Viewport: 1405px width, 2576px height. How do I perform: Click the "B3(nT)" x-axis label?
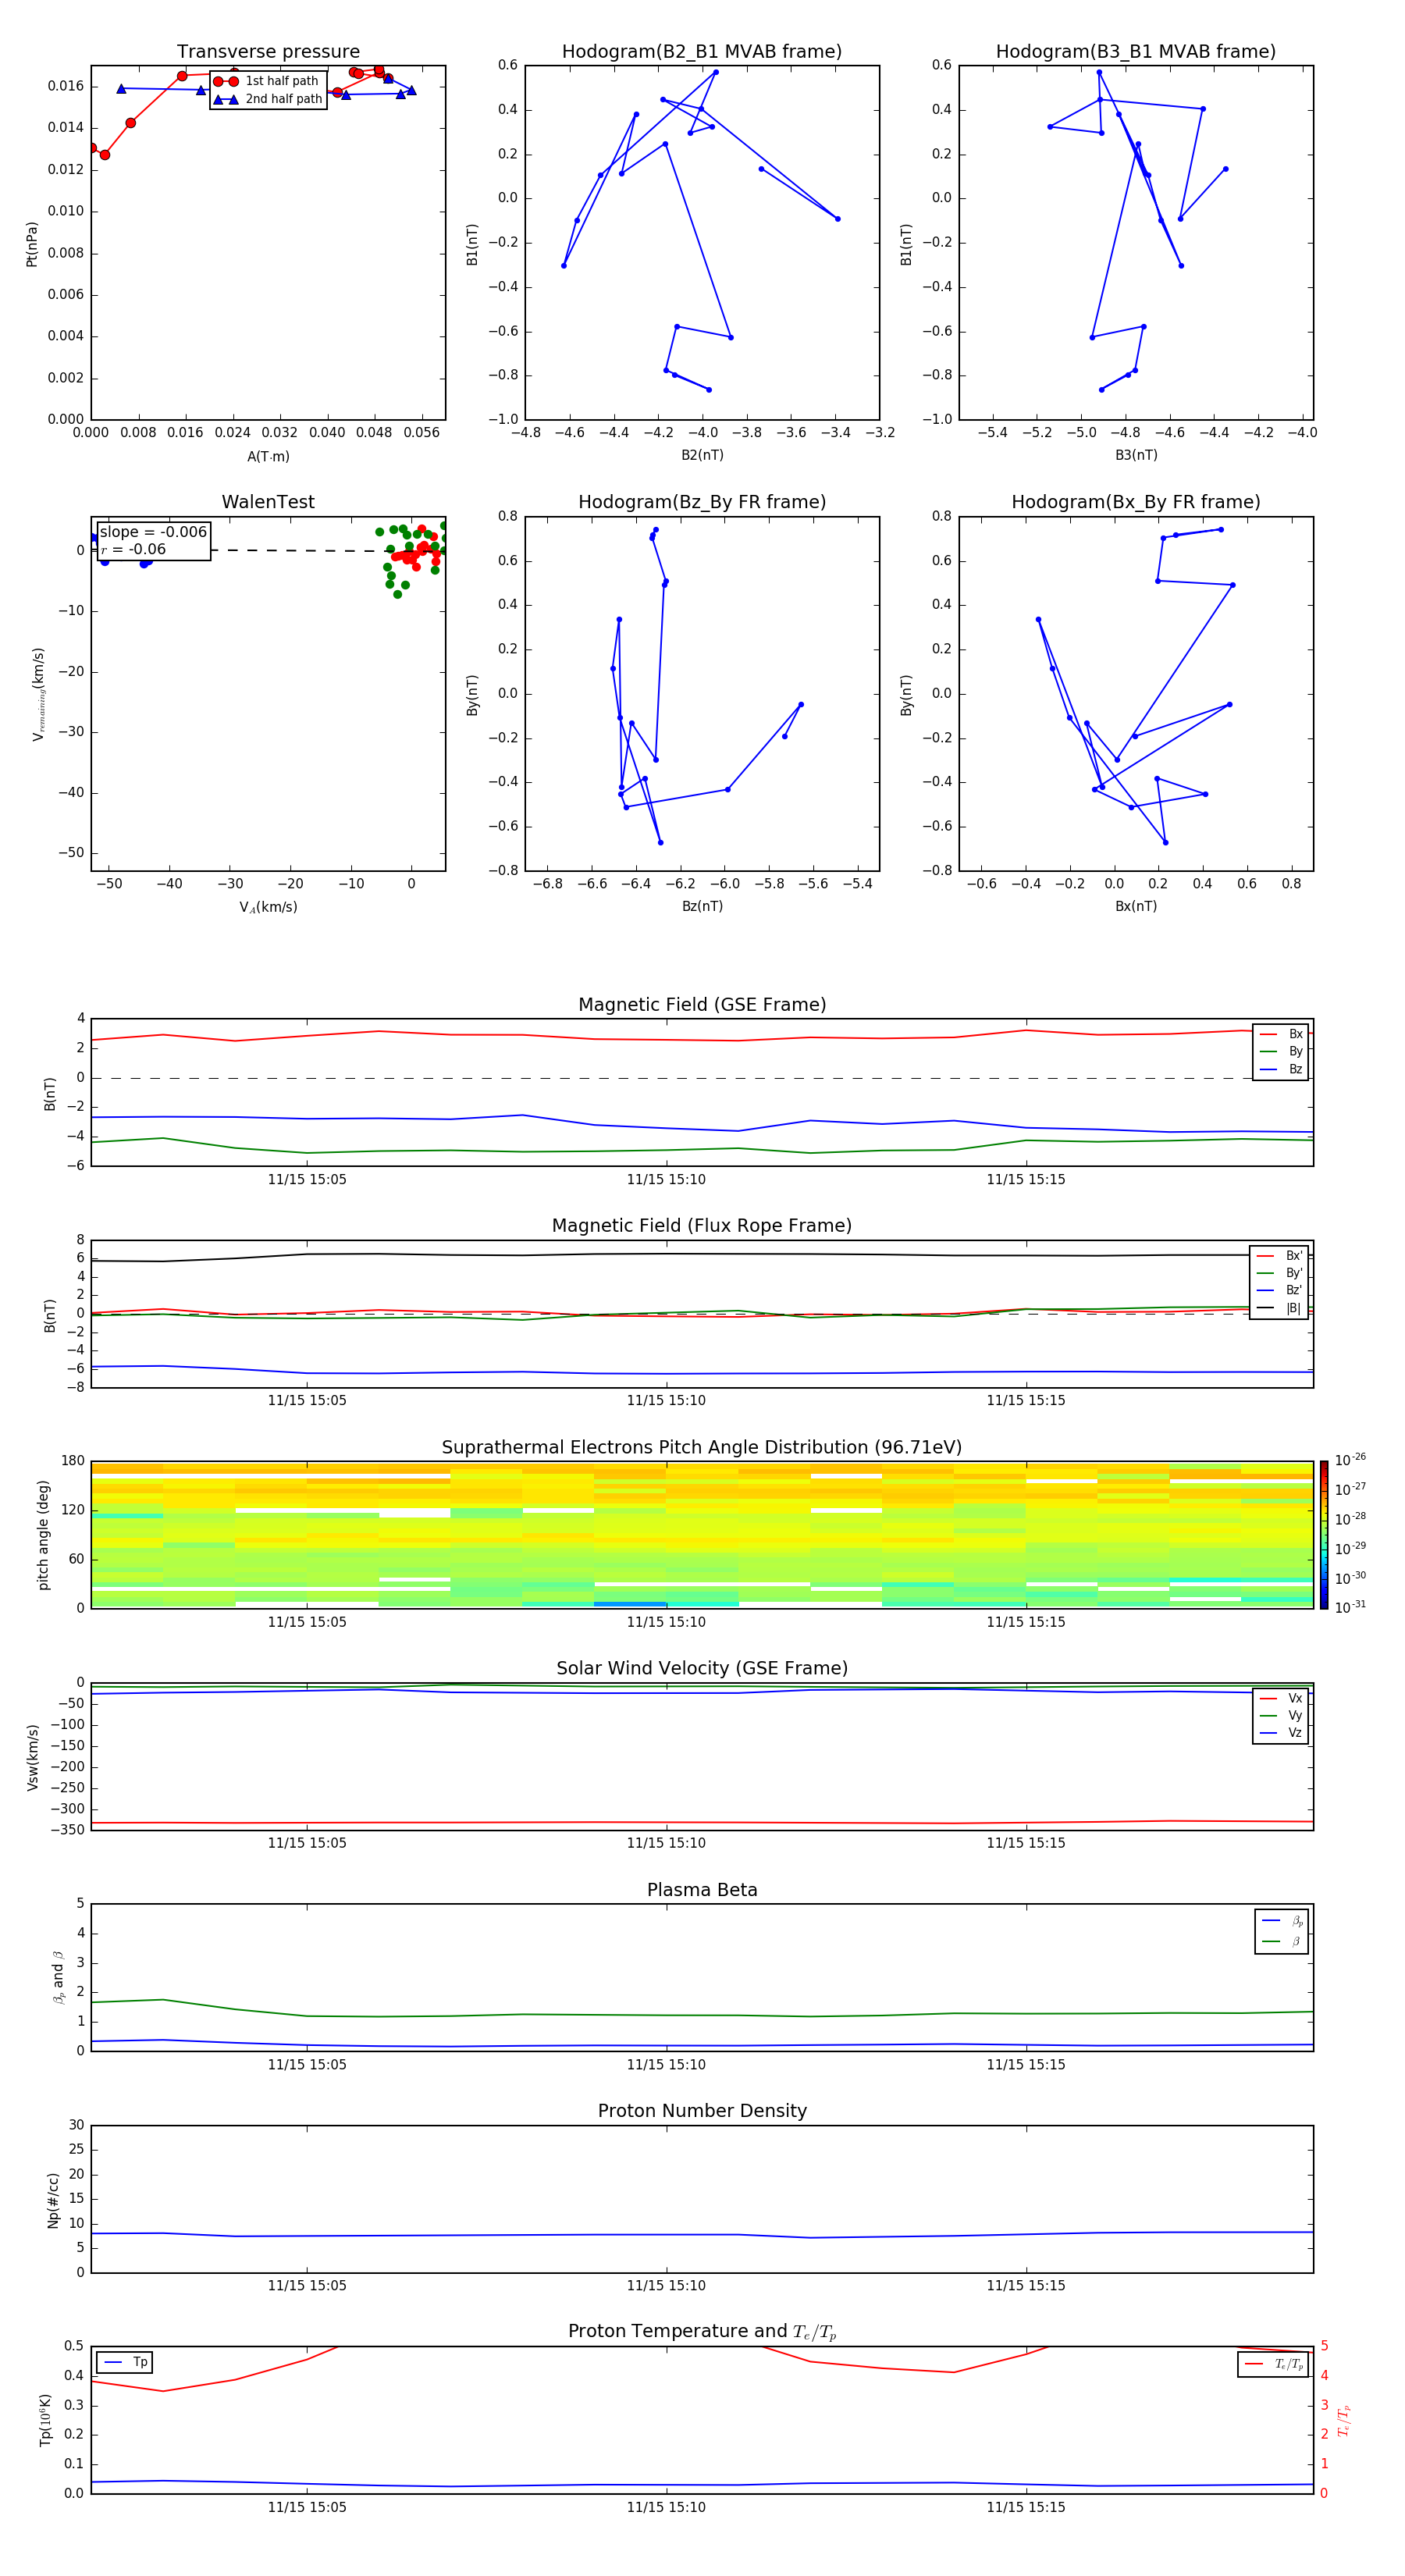1136,455
